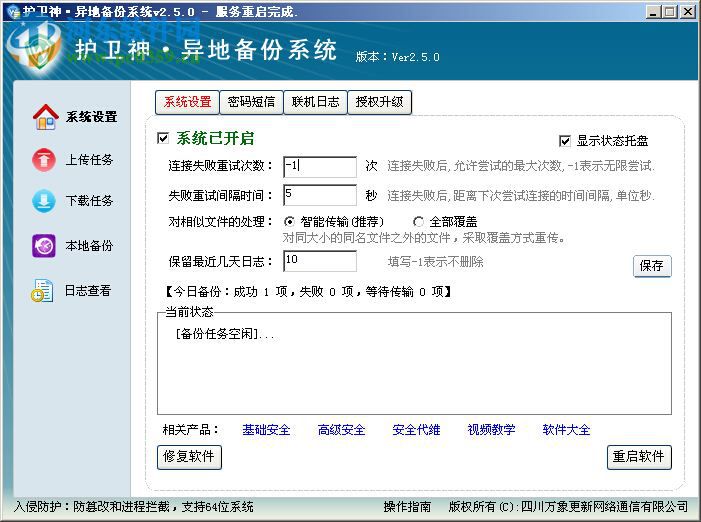Viewport: 701px width, 522px height.
Task: Close the 异地备份系统 window
Action: (x=688, y=12)
